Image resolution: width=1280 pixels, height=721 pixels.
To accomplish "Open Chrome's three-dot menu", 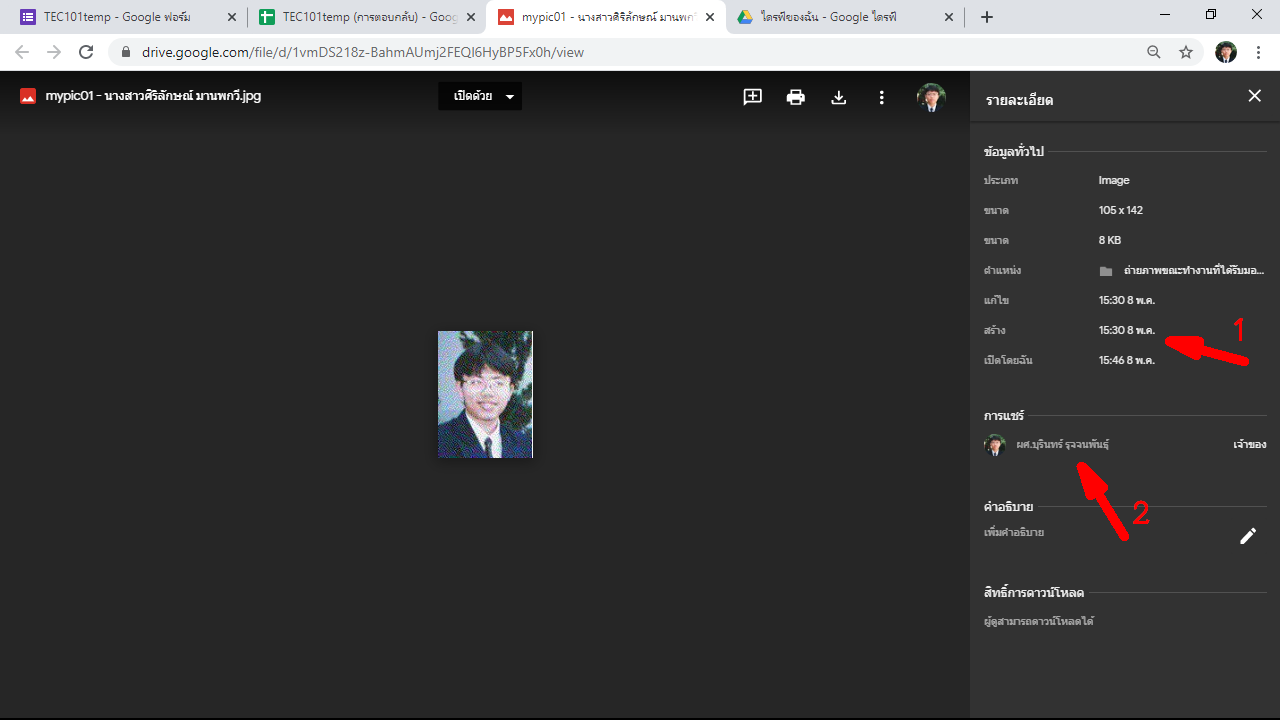I will 1258,52.
